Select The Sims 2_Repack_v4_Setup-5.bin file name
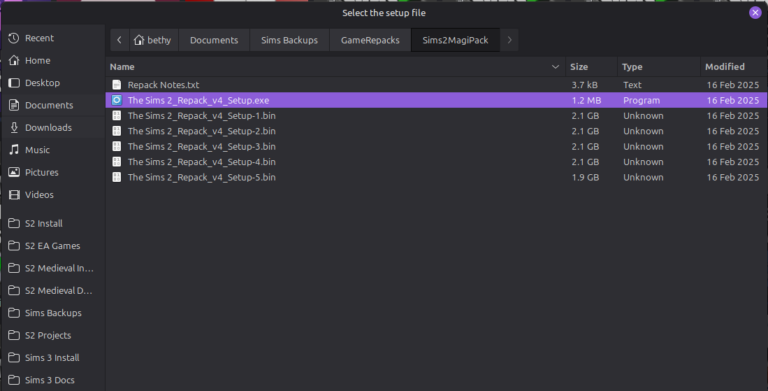Viewport: 768px width, 391px height. (202, 177)
